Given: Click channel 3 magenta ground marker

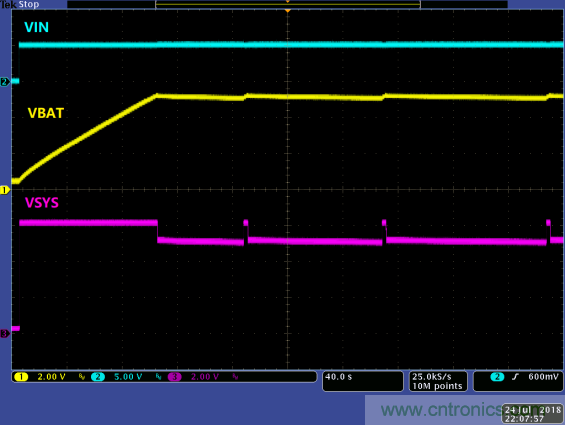Looking at the screenshot, I should coord(5,334).
